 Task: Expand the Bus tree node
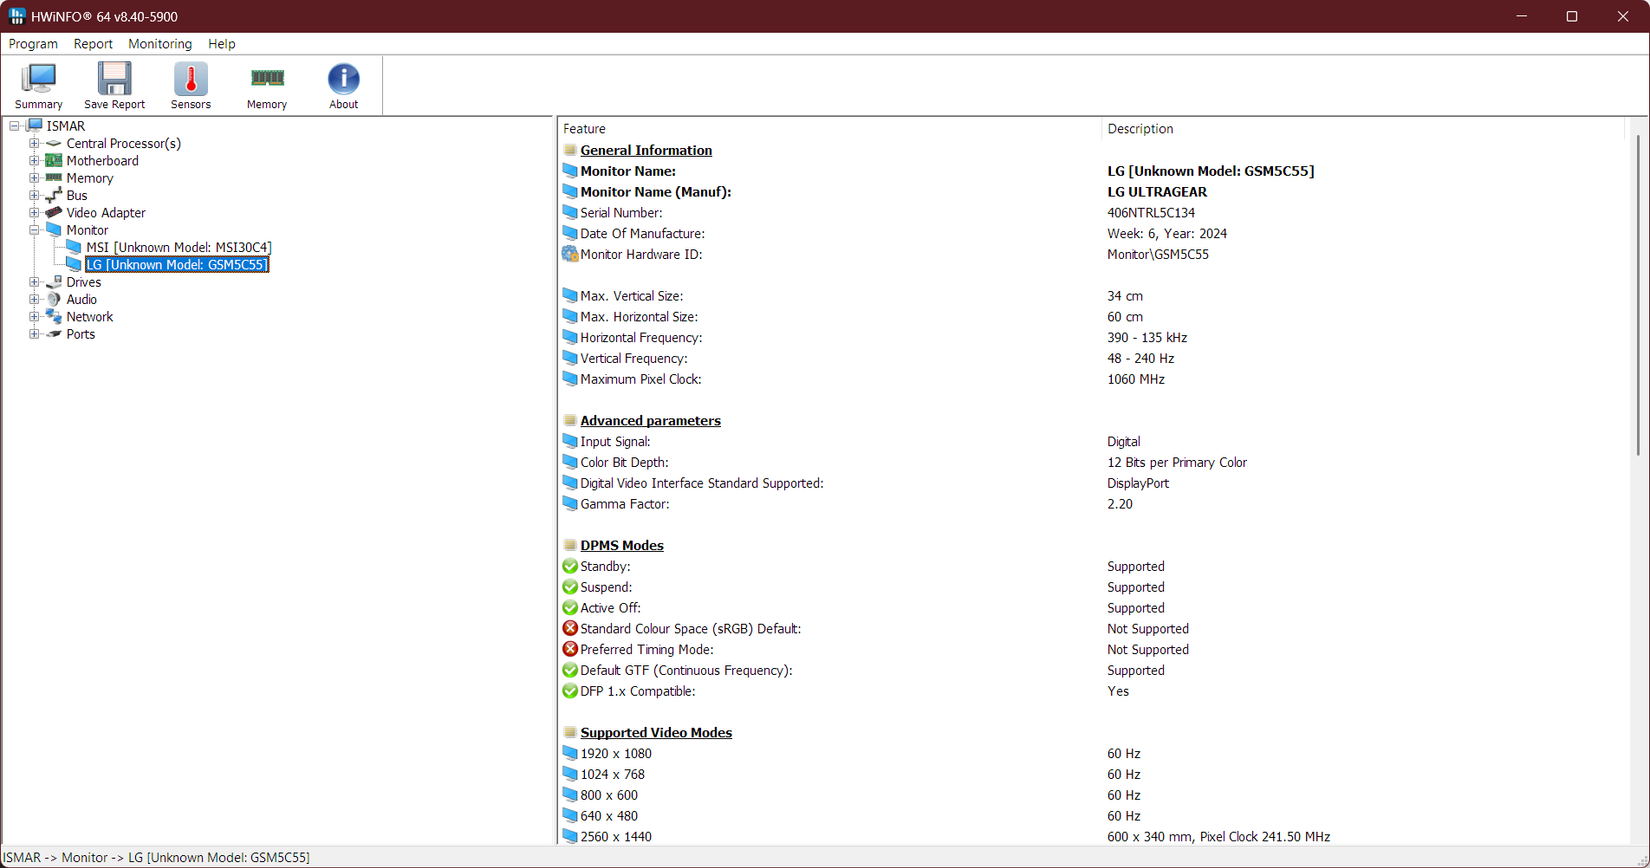point(34,195)
